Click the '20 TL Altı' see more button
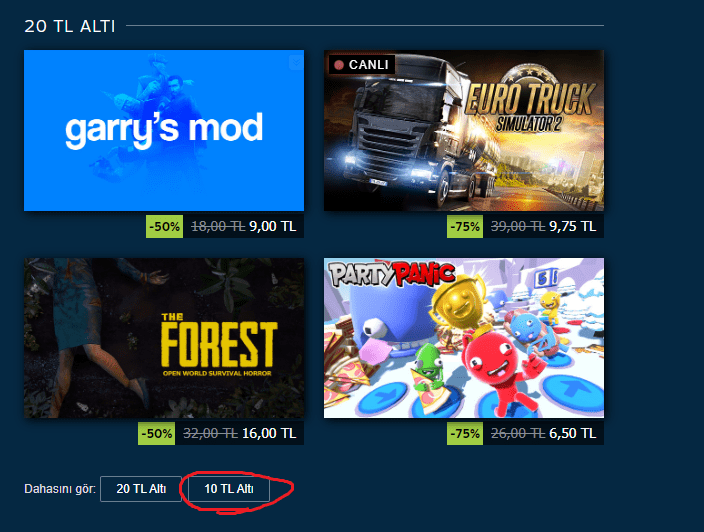This screenshot has height=532, width=704. 141,489
